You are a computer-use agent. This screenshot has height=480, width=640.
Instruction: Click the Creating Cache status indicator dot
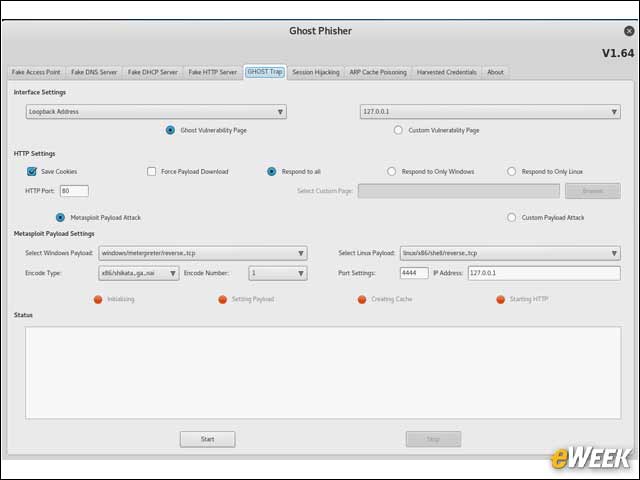[x=362, y=300]
